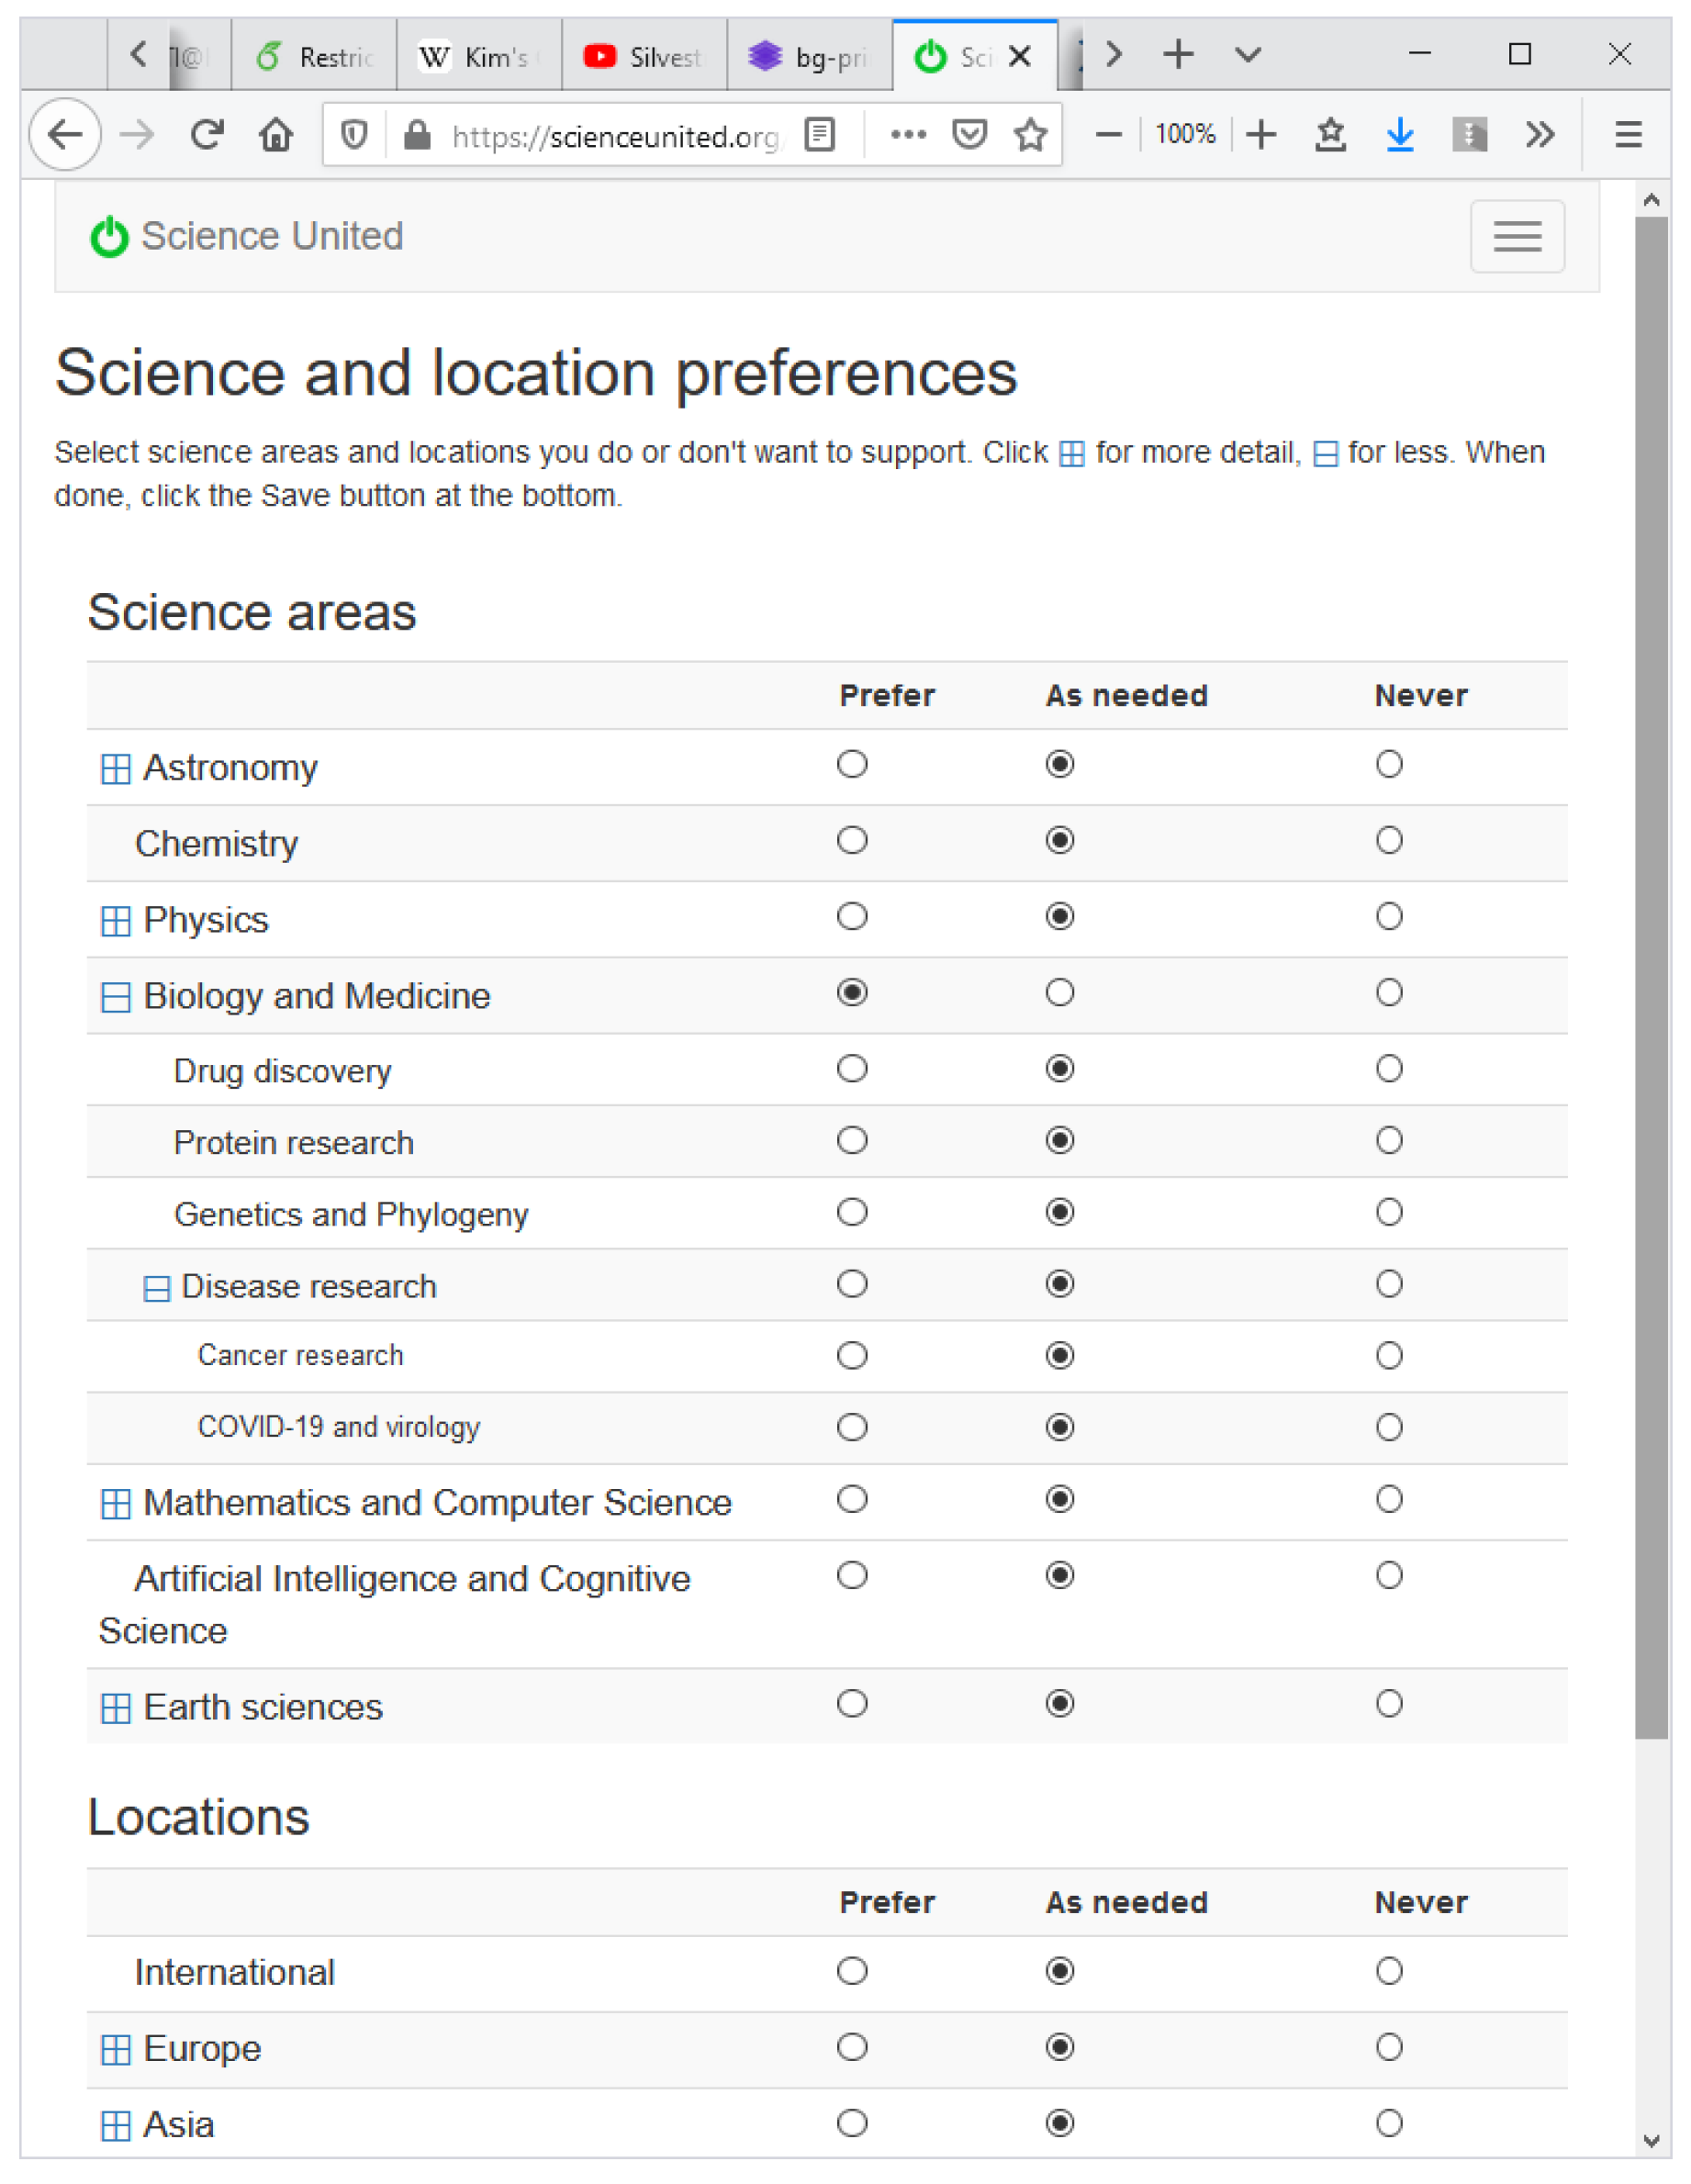The image size is (1691, 2184).
Task: Collapse the Biology and Medicine section
Action: (x=116, y=997)
